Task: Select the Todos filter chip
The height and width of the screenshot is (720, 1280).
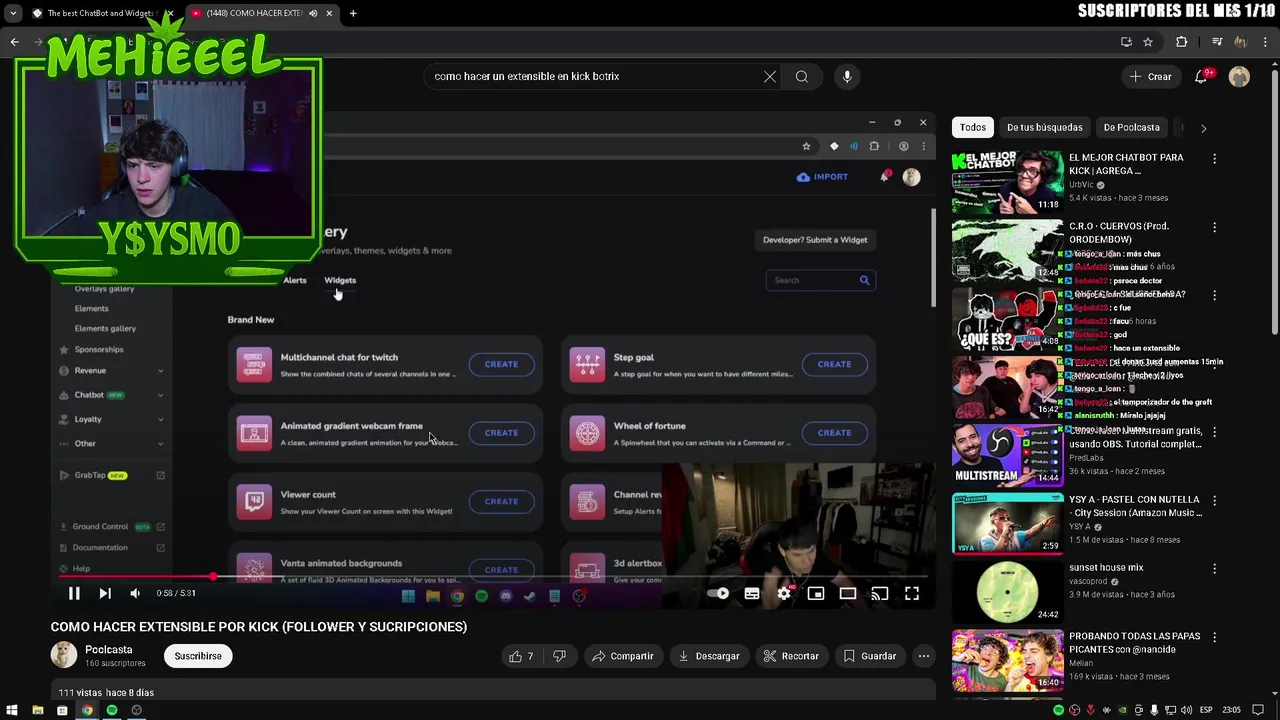Action: click(x=973, y=127)
